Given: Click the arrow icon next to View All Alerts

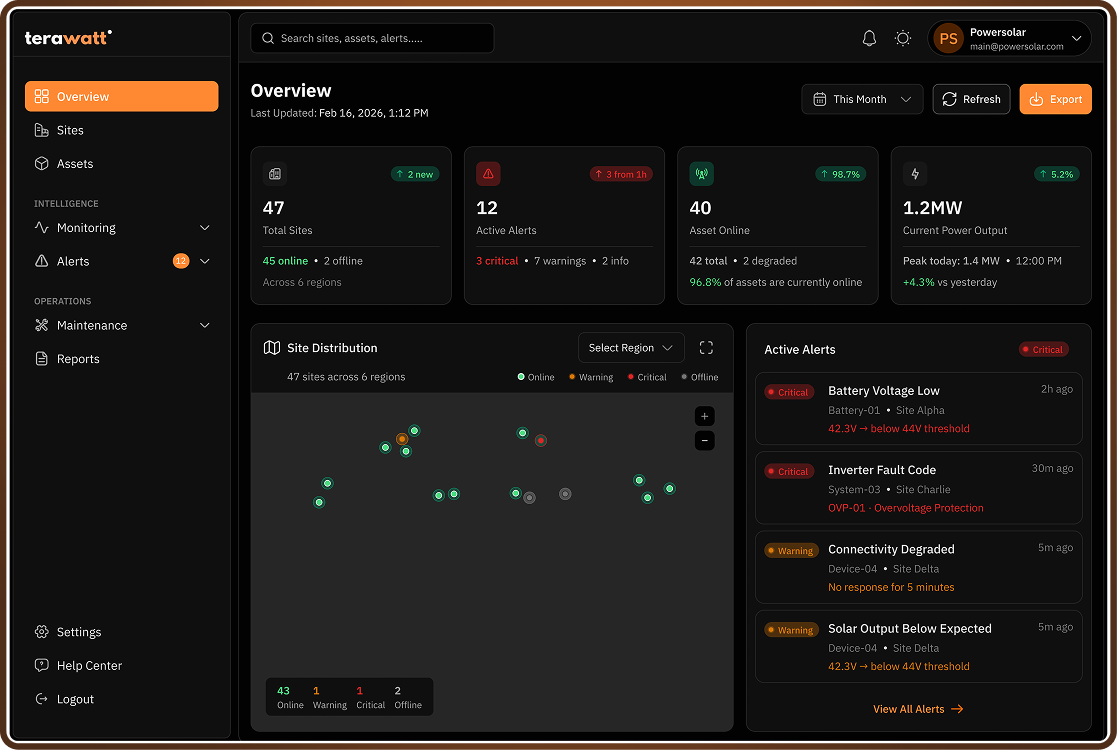Looking at the screenshot, I should click(956, 709).
